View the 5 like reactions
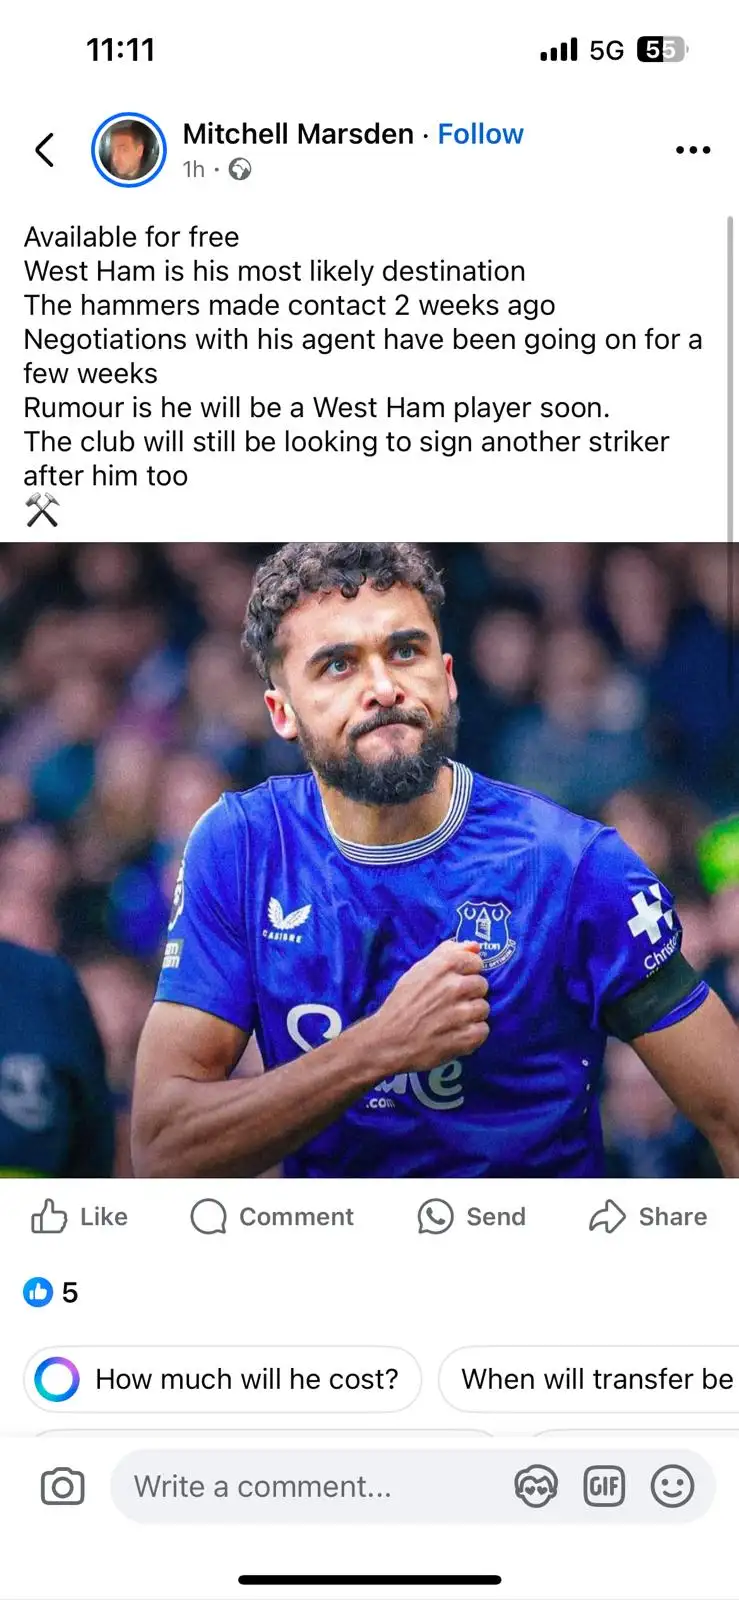Image resolution: width=739 pixels, height=1600 pixels. [50, 1292]
